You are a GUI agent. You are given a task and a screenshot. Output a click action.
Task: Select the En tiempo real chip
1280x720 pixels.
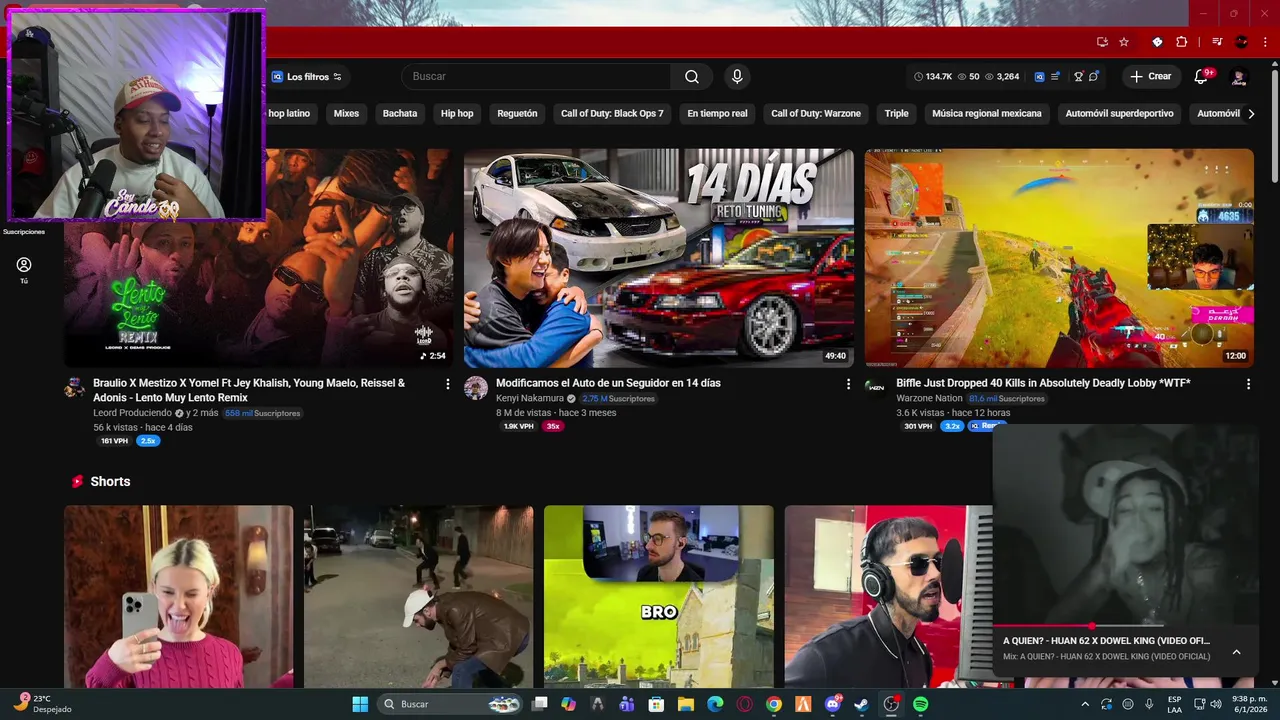tap(717, 114)
